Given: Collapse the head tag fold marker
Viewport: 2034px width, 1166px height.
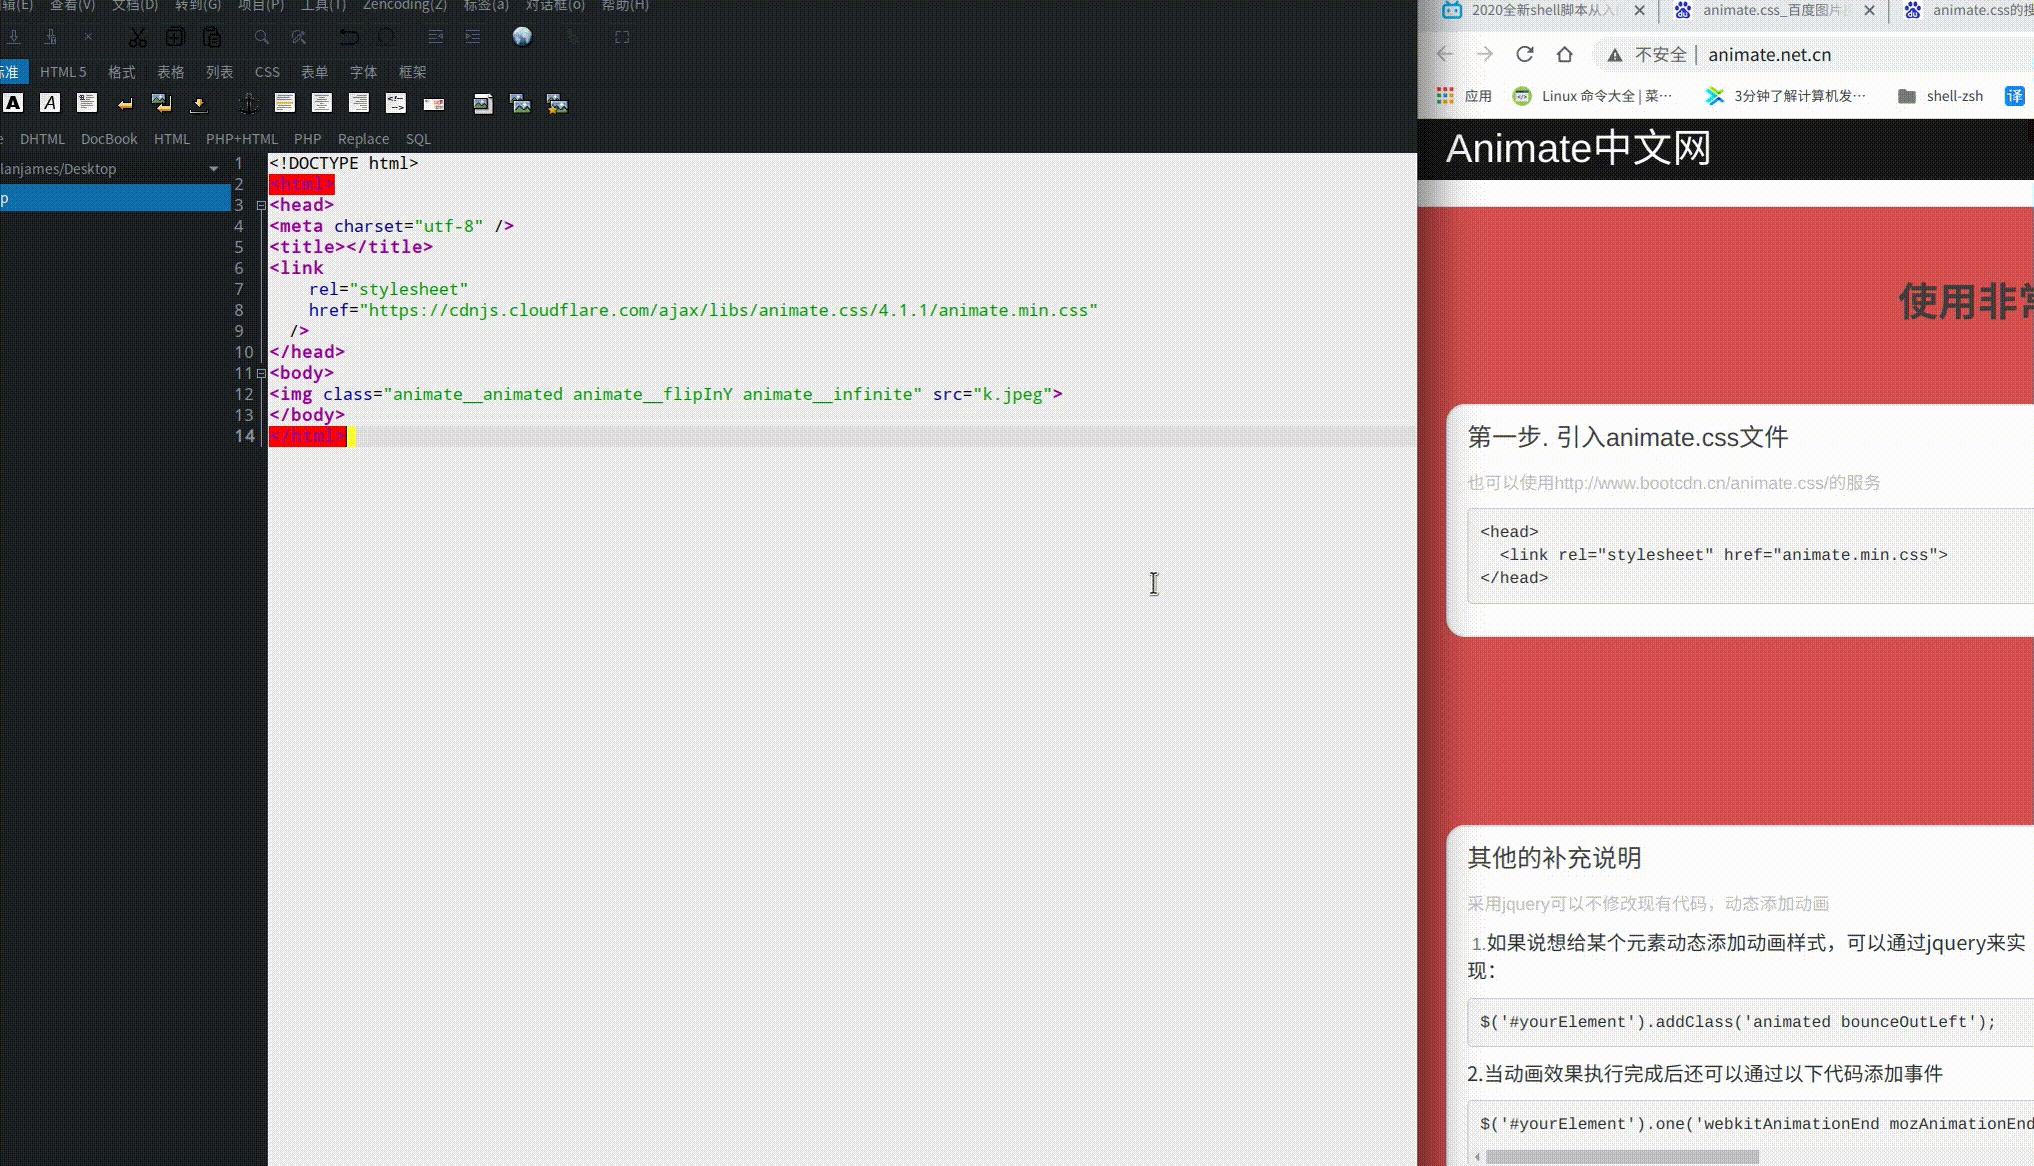Looking at the screenshot, I should pos(261,205).
